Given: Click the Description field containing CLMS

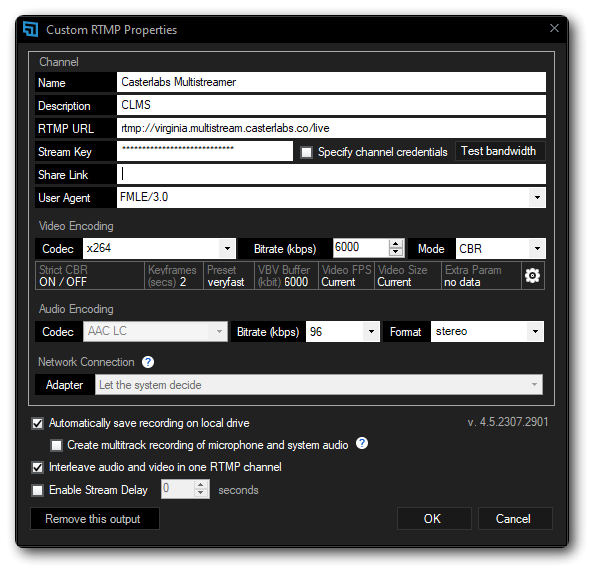Looking at the screenshot, I should click(x=331, y=105).
